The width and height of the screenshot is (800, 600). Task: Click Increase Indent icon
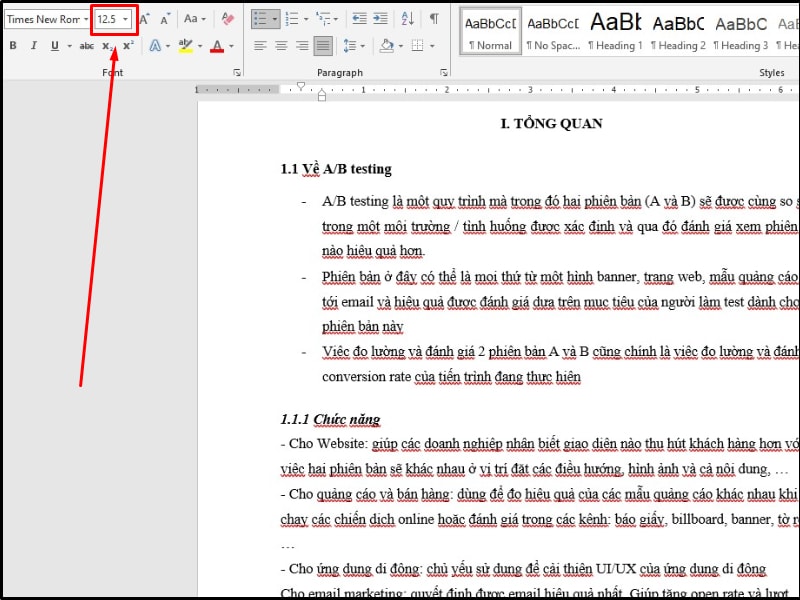point(380,19)
